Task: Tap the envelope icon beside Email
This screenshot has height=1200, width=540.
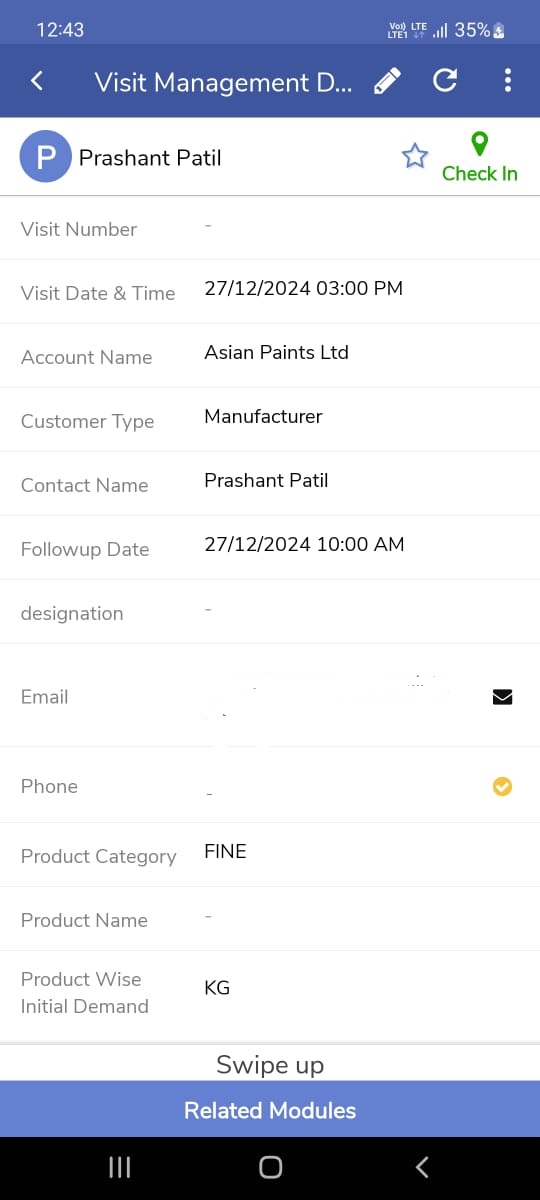Action: point(503,697)
